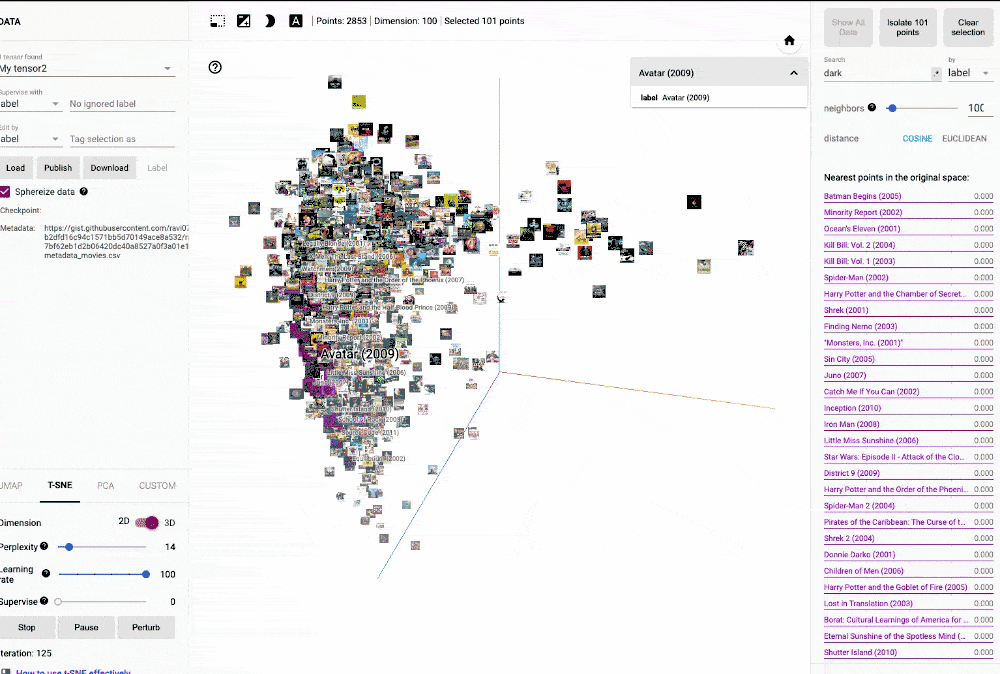The width and height of the screenshot is (1000, 674).
Task: Open the search by label dropdown
Action: [969, 73]
